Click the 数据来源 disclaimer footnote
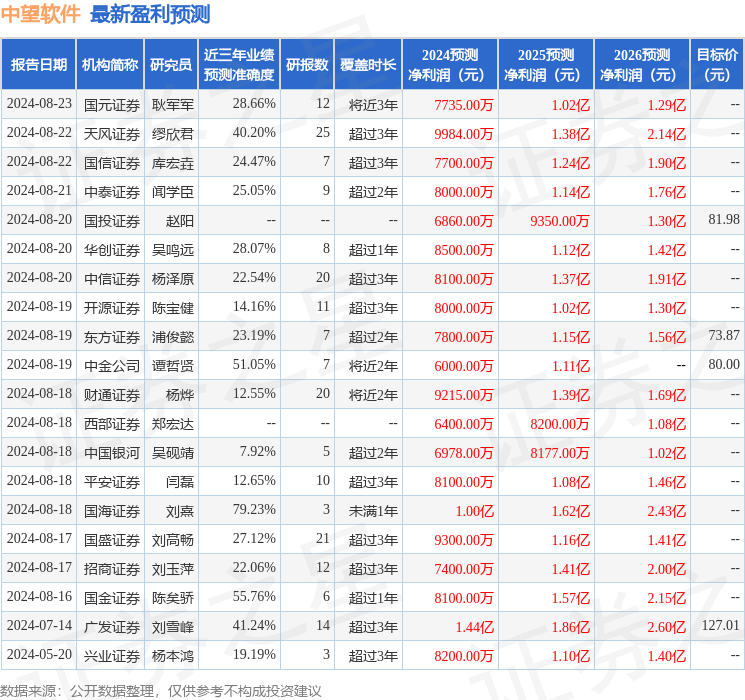Image resolution: width=745 pixels, height=700 pixels. click(x=161, y=690)
